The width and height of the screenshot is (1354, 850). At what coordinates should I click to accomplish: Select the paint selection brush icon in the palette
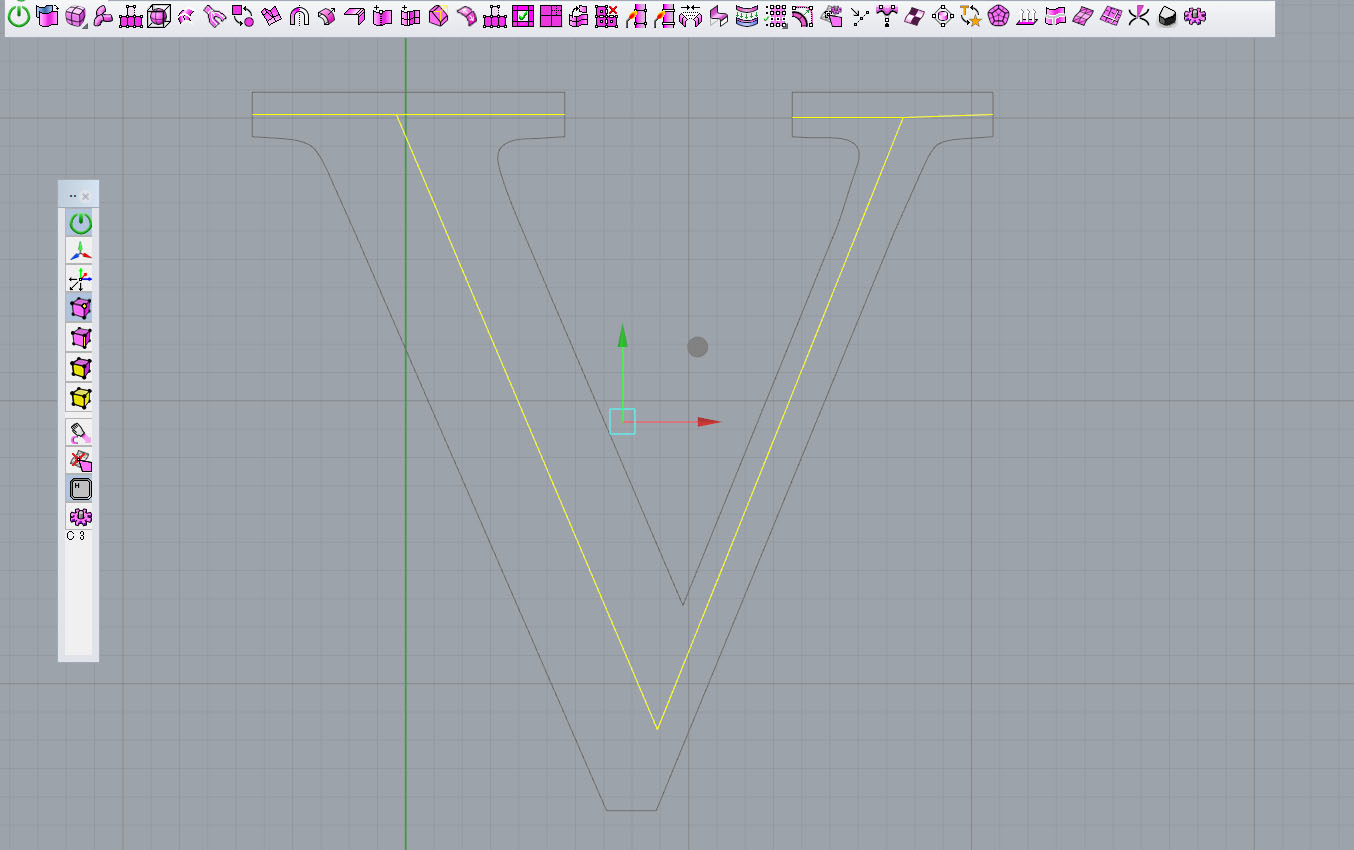coord(80,432)
